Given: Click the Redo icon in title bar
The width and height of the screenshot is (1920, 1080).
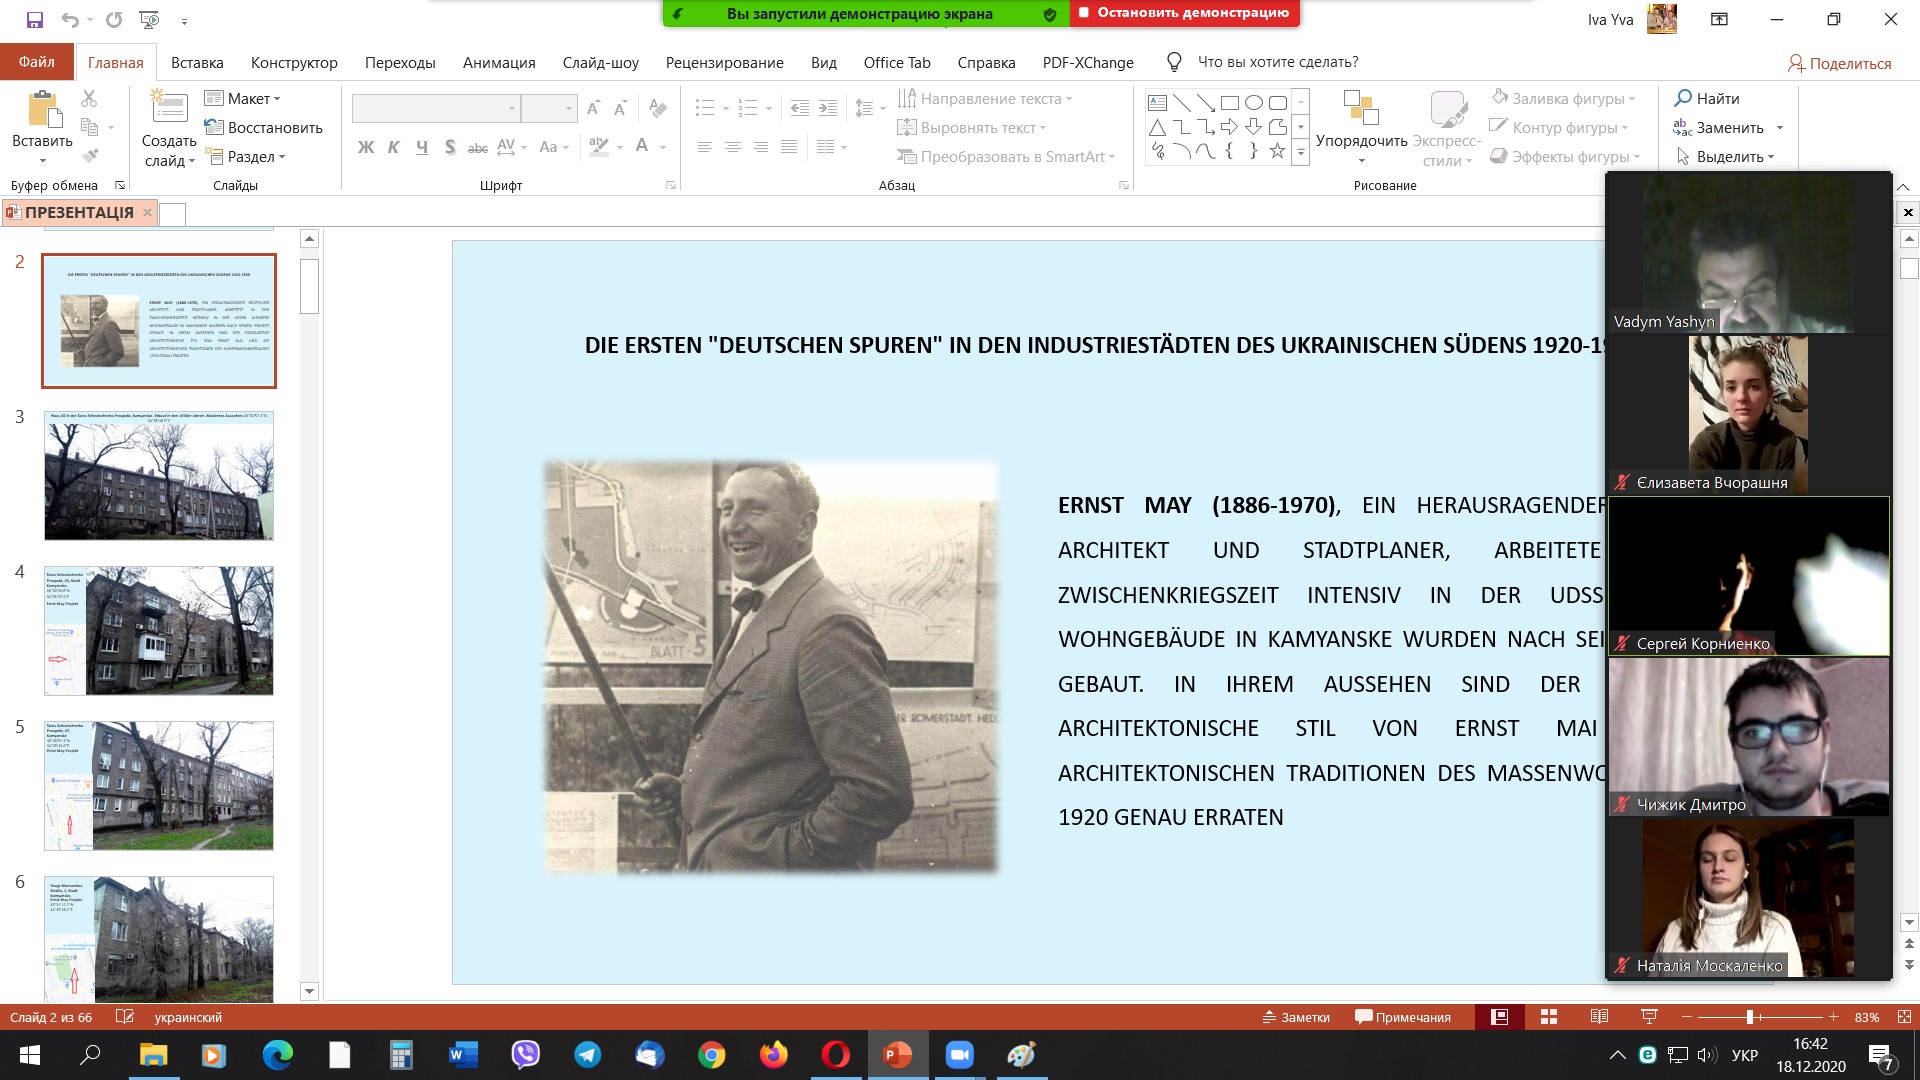Looking at the screenshot, I should [x=114, y=20].
